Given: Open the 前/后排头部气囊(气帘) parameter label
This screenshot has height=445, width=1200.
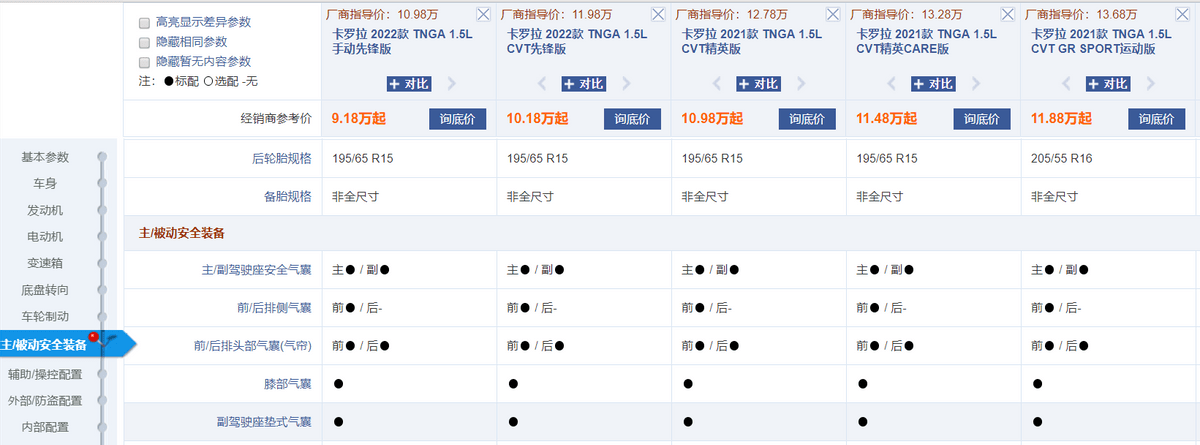Looking at the screenshot, I should click(x=253, y=346).
